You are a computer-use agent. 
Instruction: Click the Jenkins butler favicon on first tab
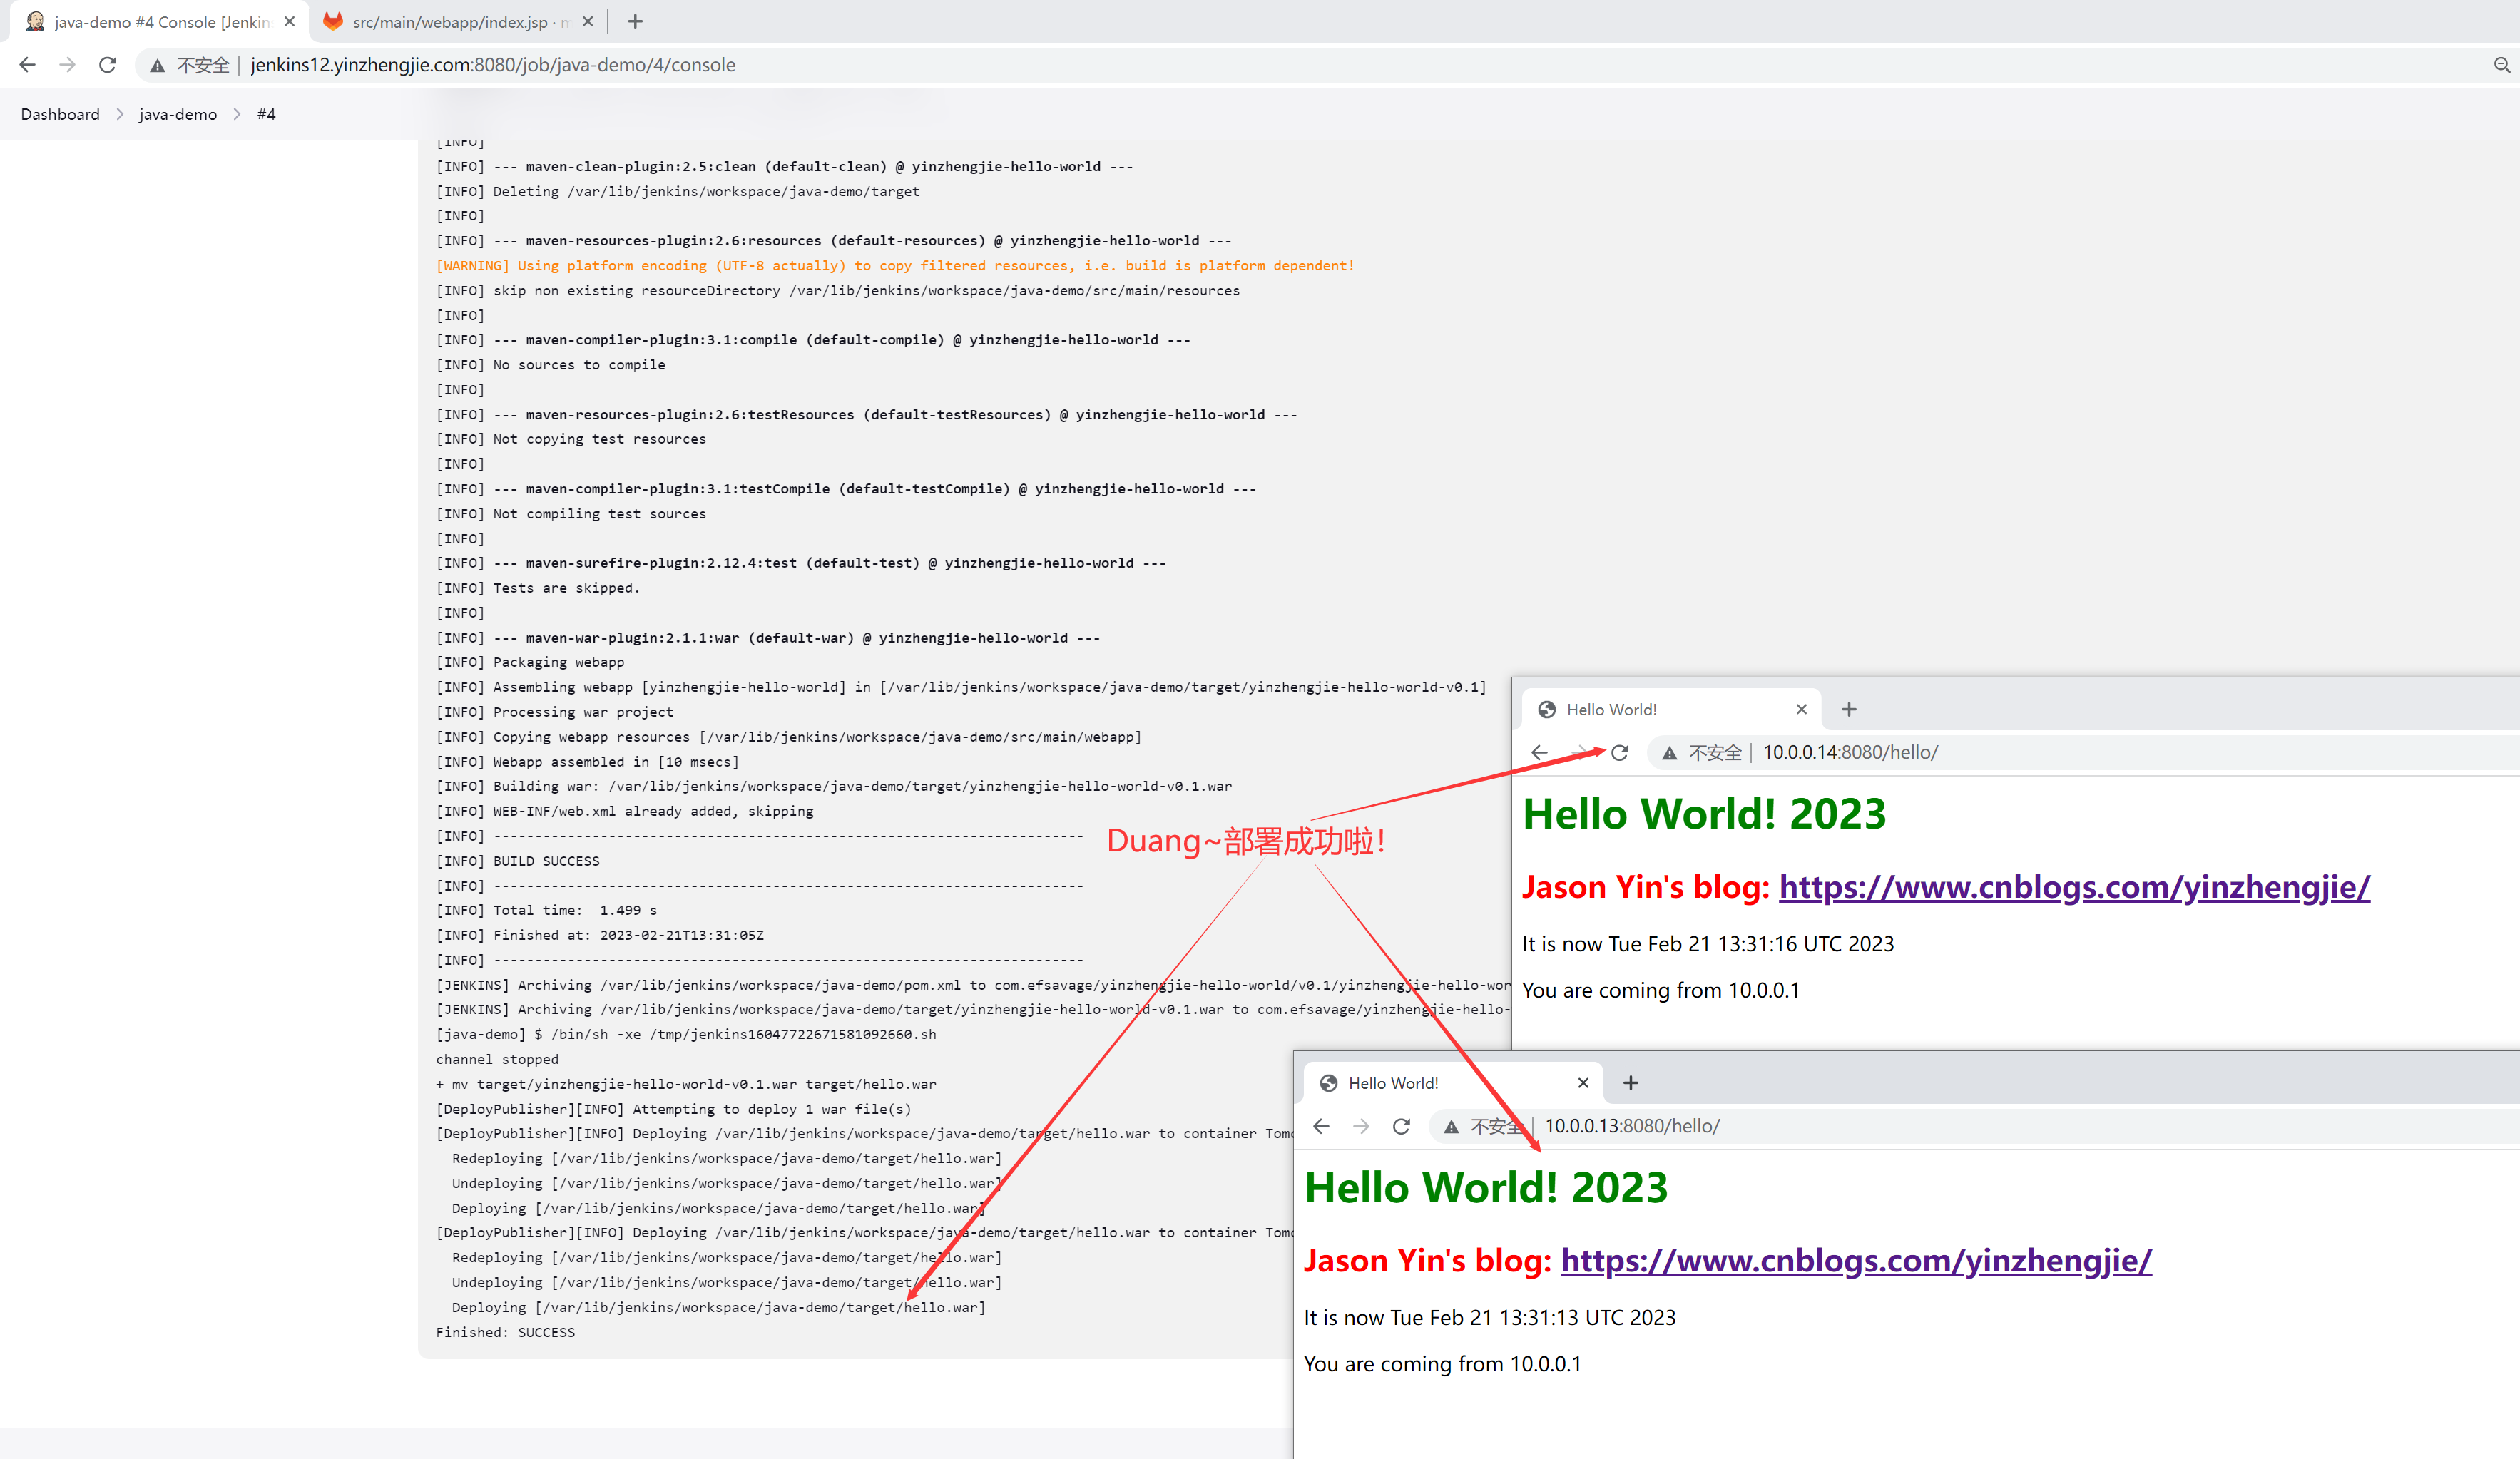click(35, 21)
